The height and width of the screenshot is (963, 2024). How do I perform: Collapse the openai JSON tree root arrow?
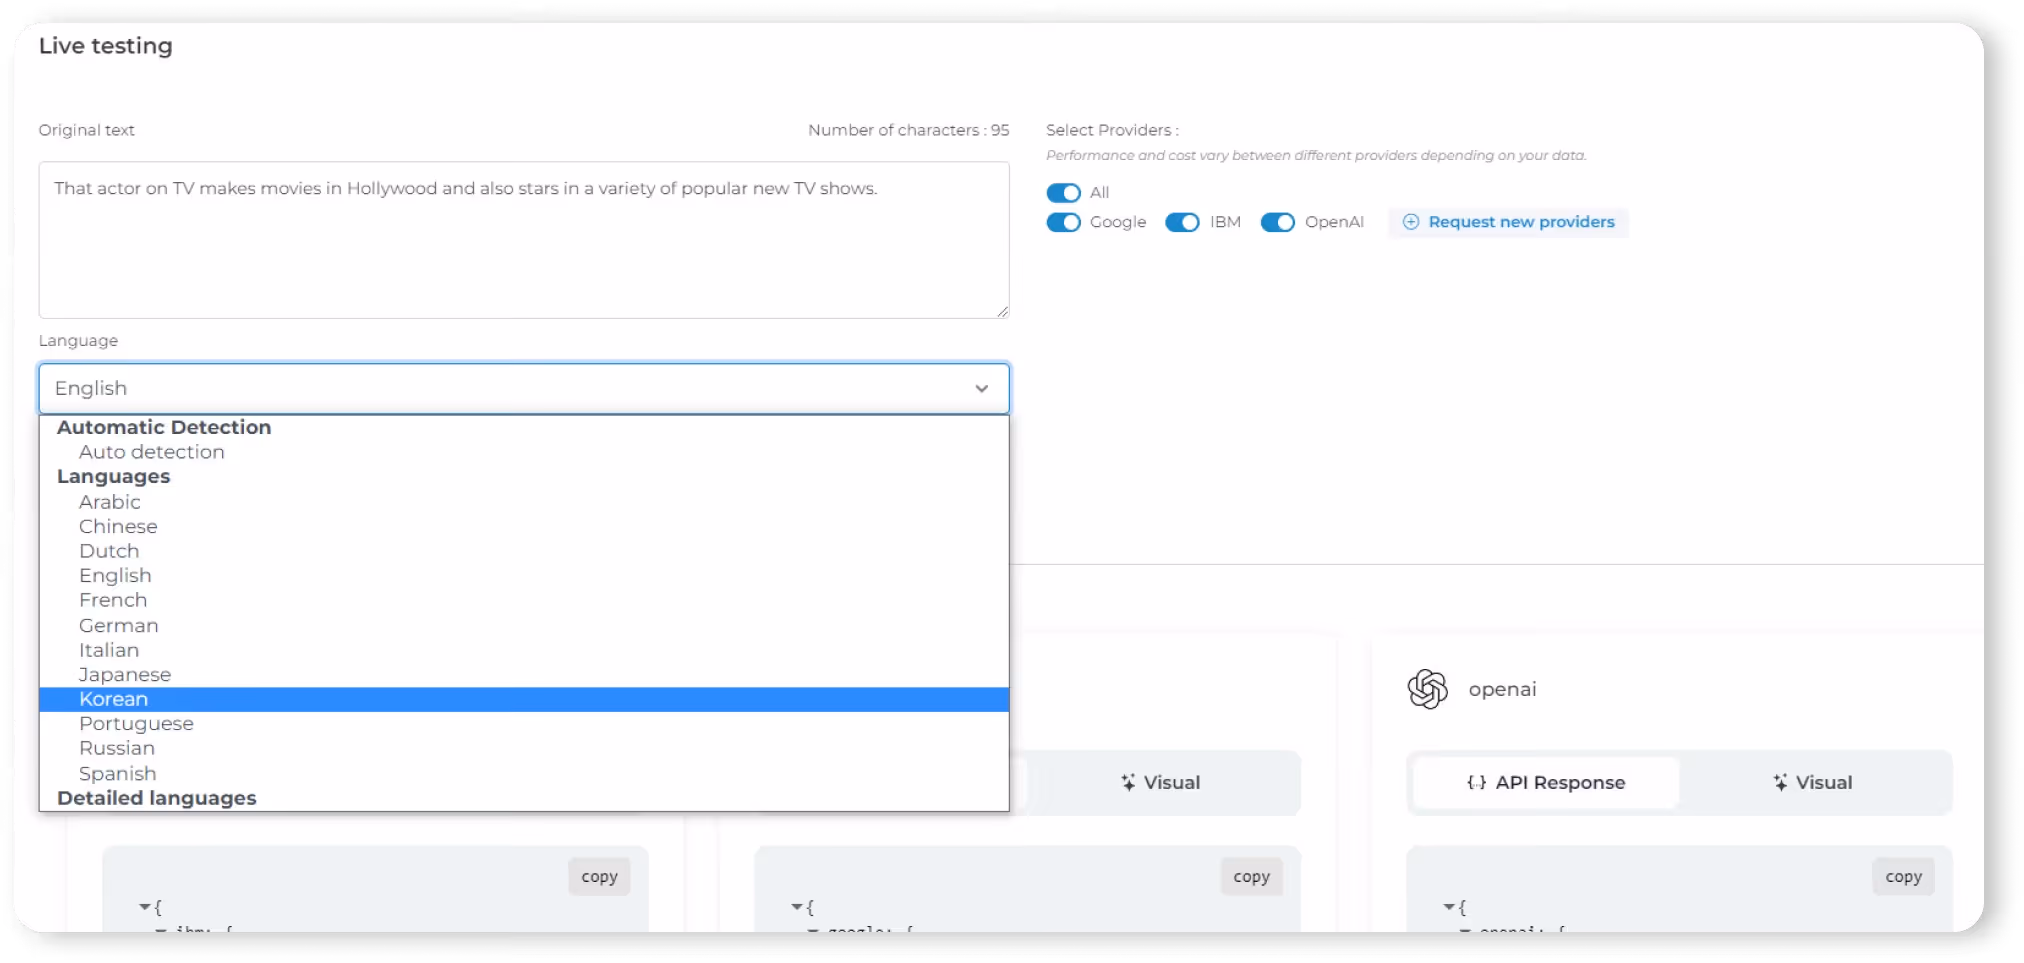(x=1448, y=907)
